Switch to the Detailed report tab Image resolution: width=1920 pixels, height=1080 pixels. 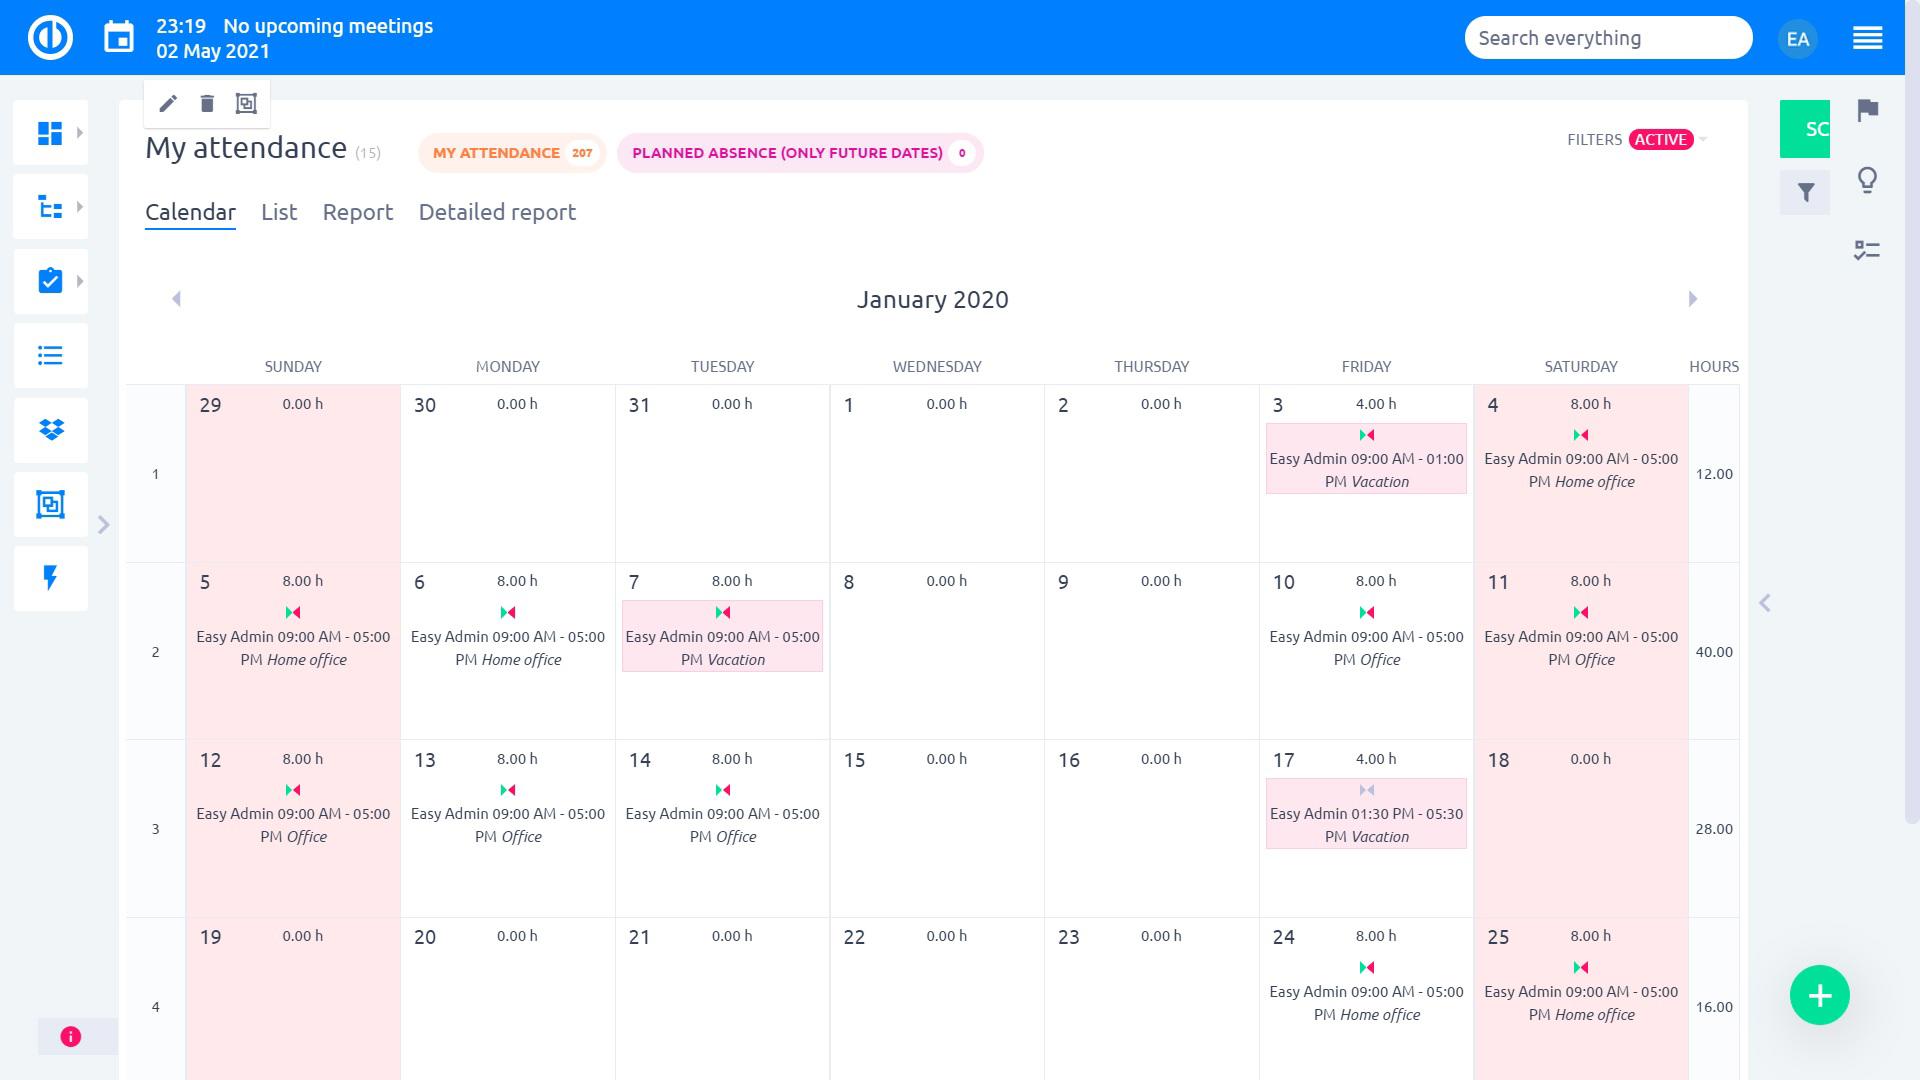(497, 212)
